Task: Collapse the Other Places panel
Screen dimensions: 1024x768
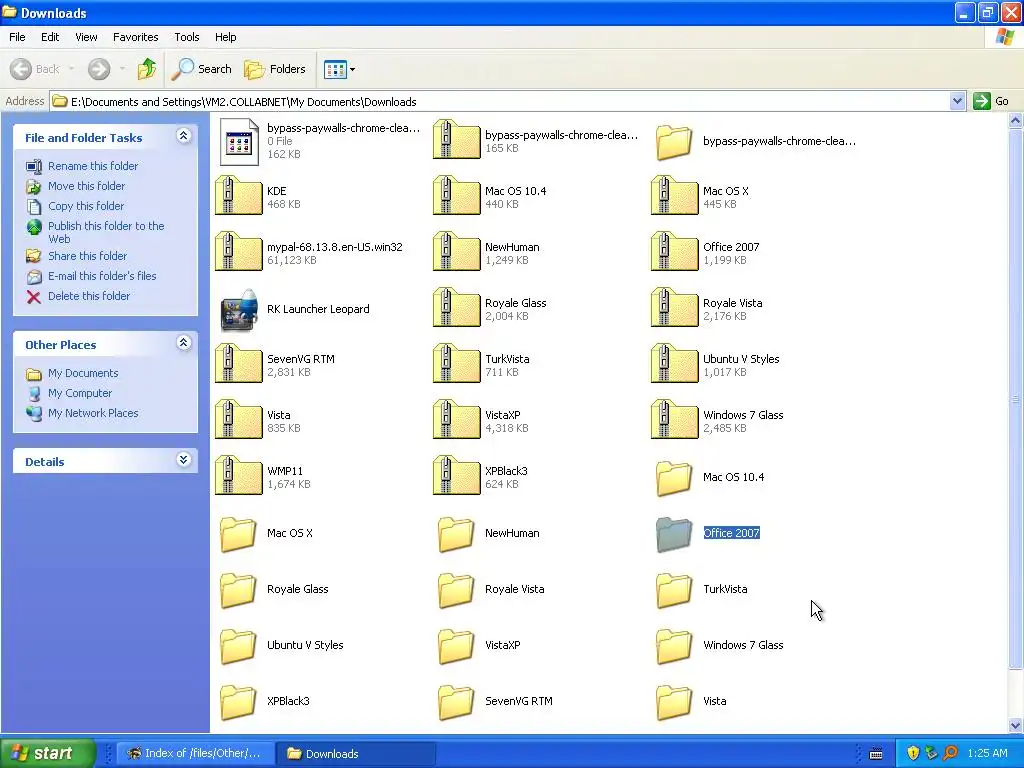Action: click(184, 343)
